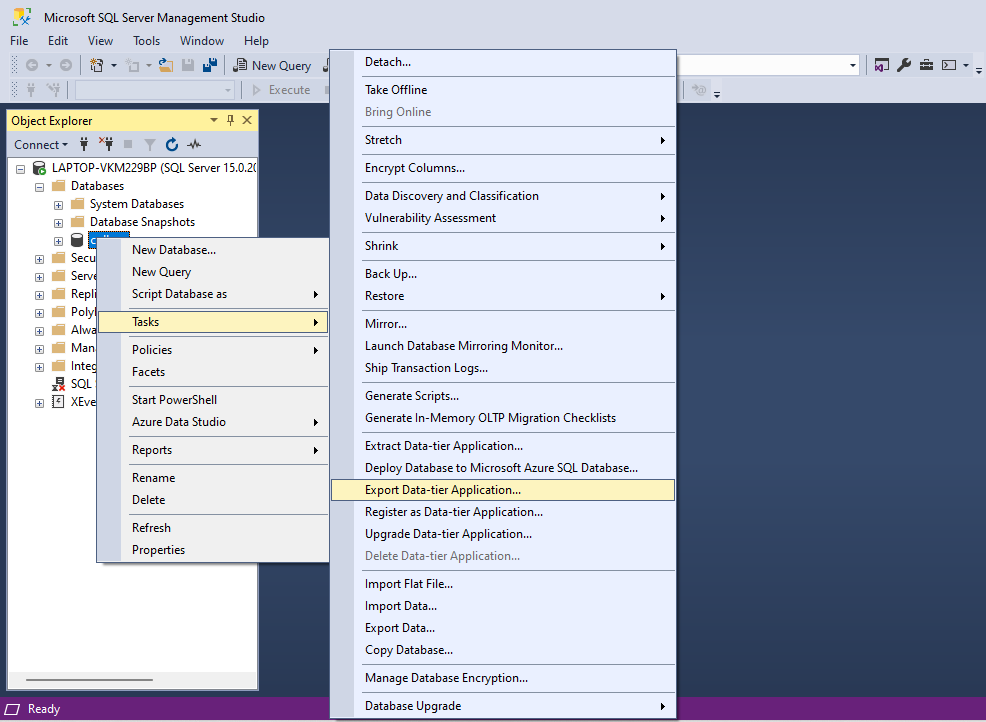
Task: Click the Open File folder icon
Action: pyautogui.click(x=165, y=65)
